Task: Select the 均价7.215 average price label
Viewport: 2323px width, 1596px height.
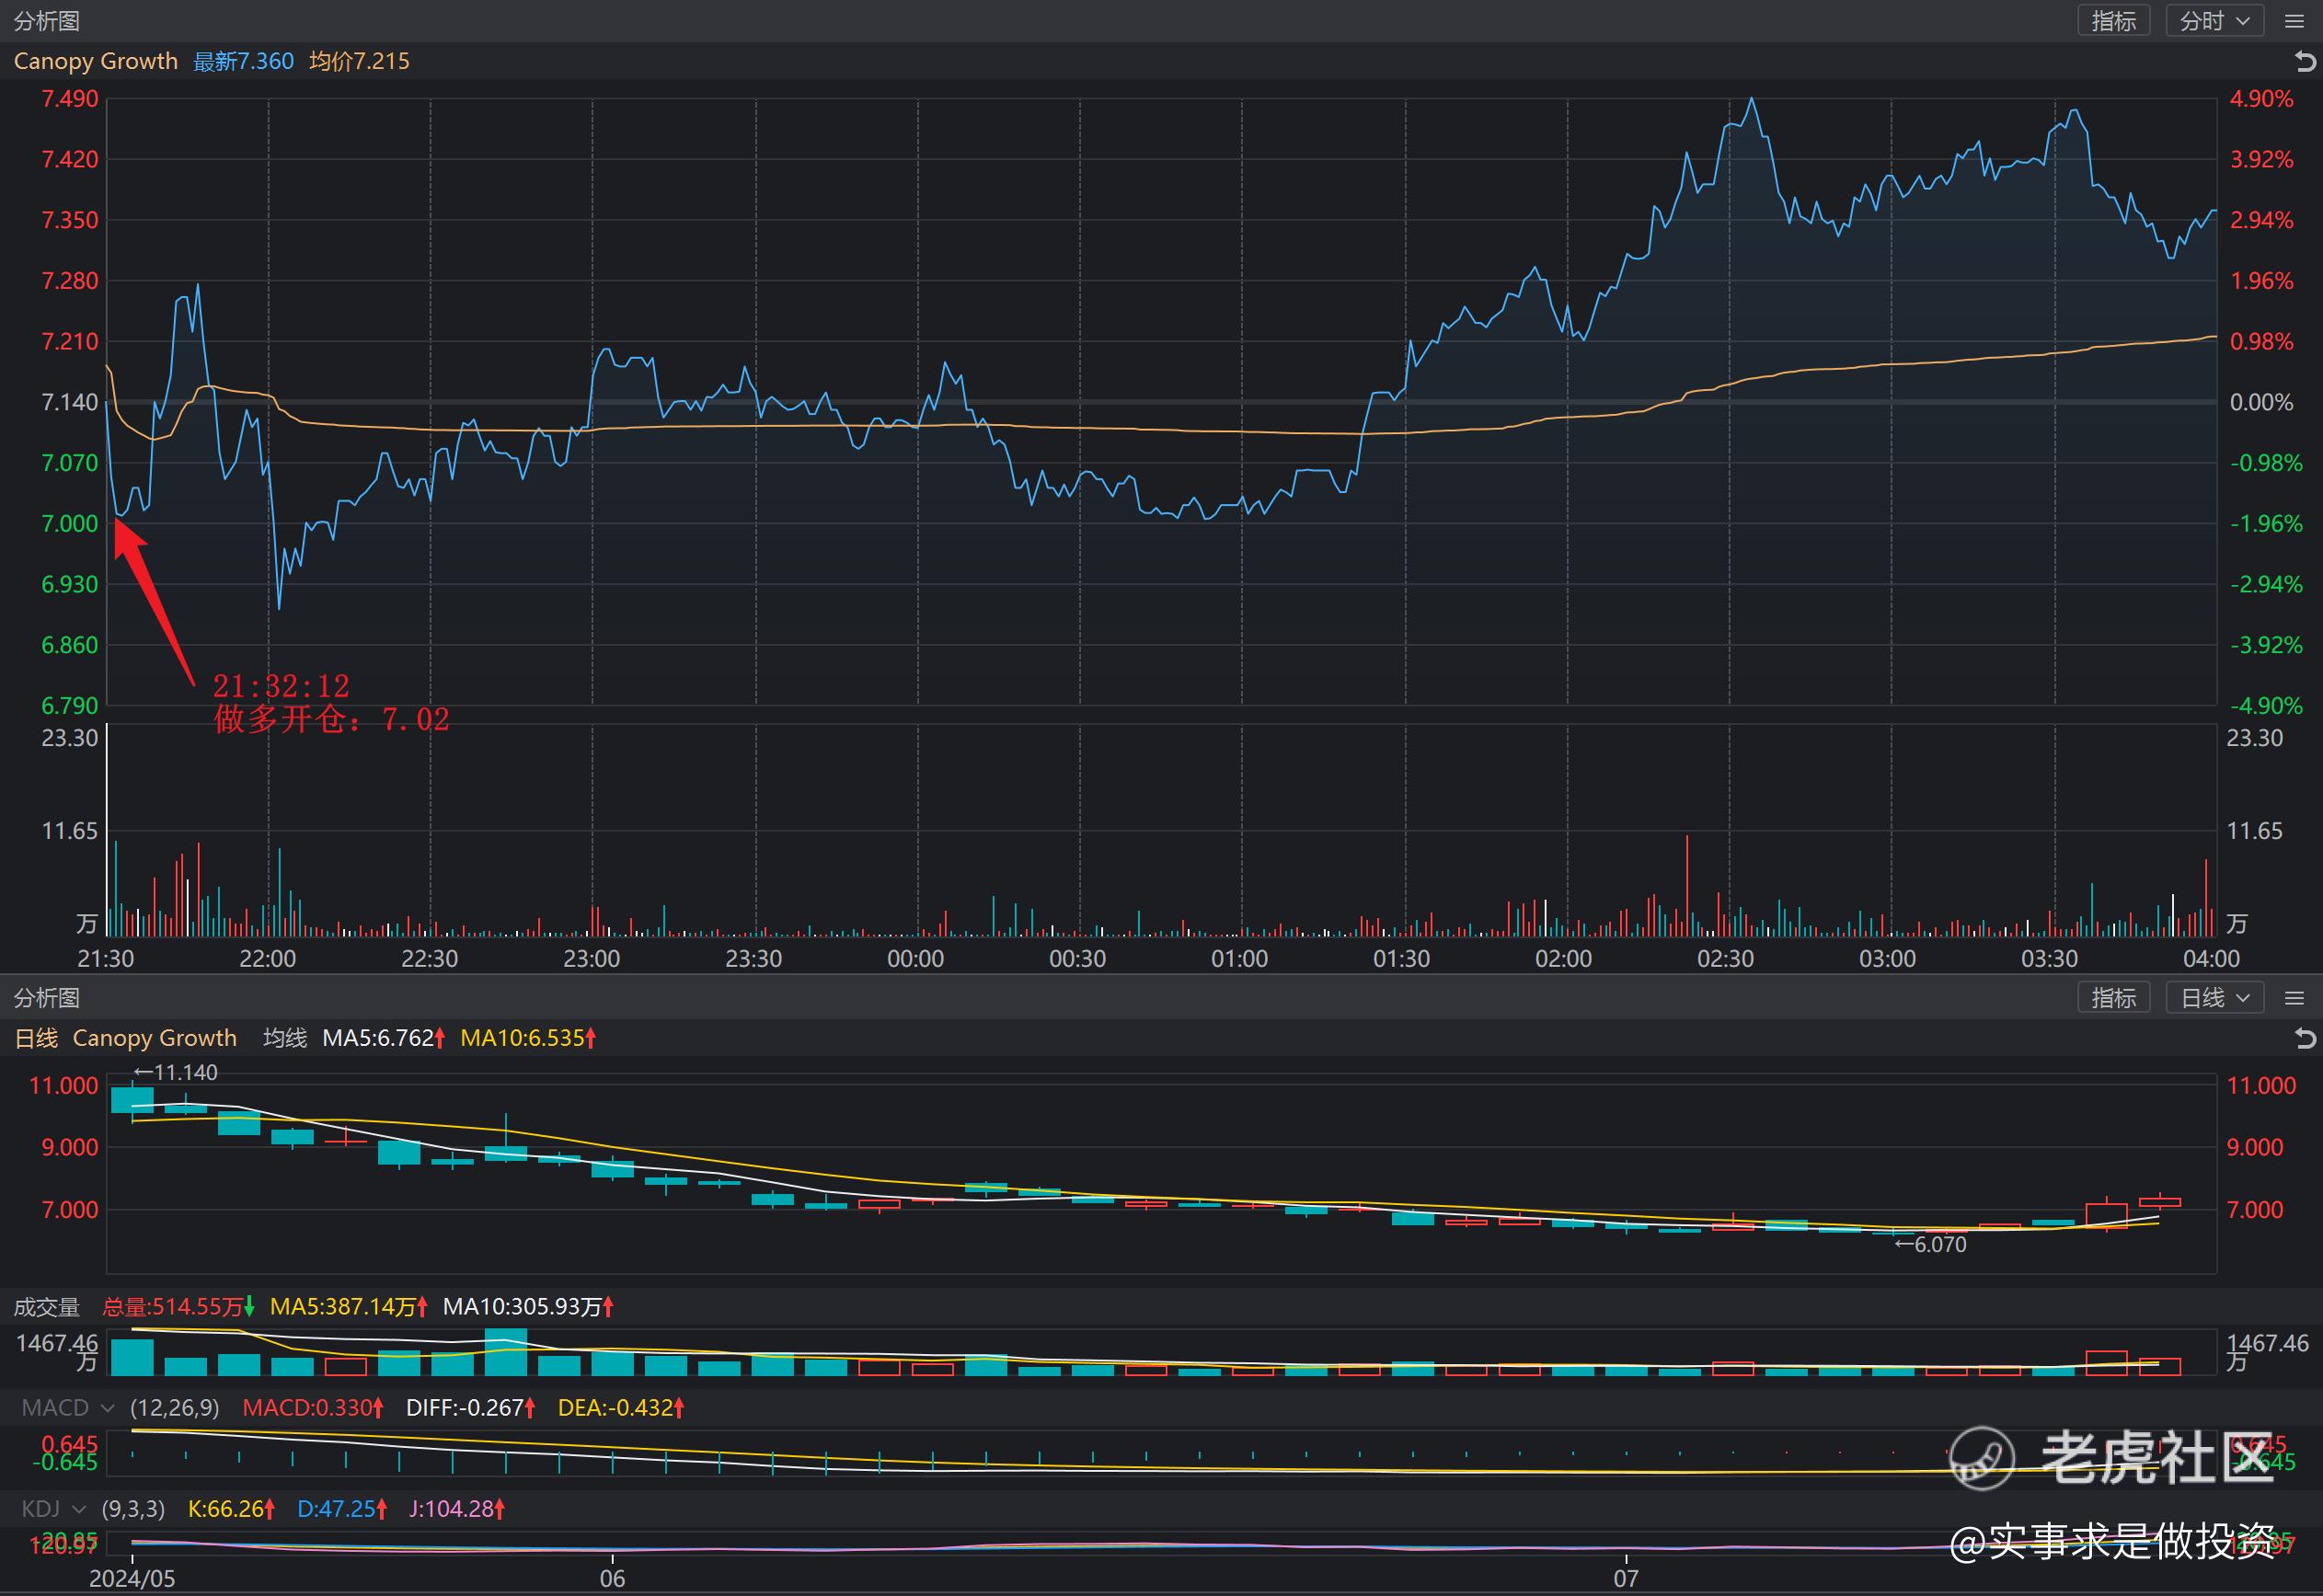Action: pos(359,62)
